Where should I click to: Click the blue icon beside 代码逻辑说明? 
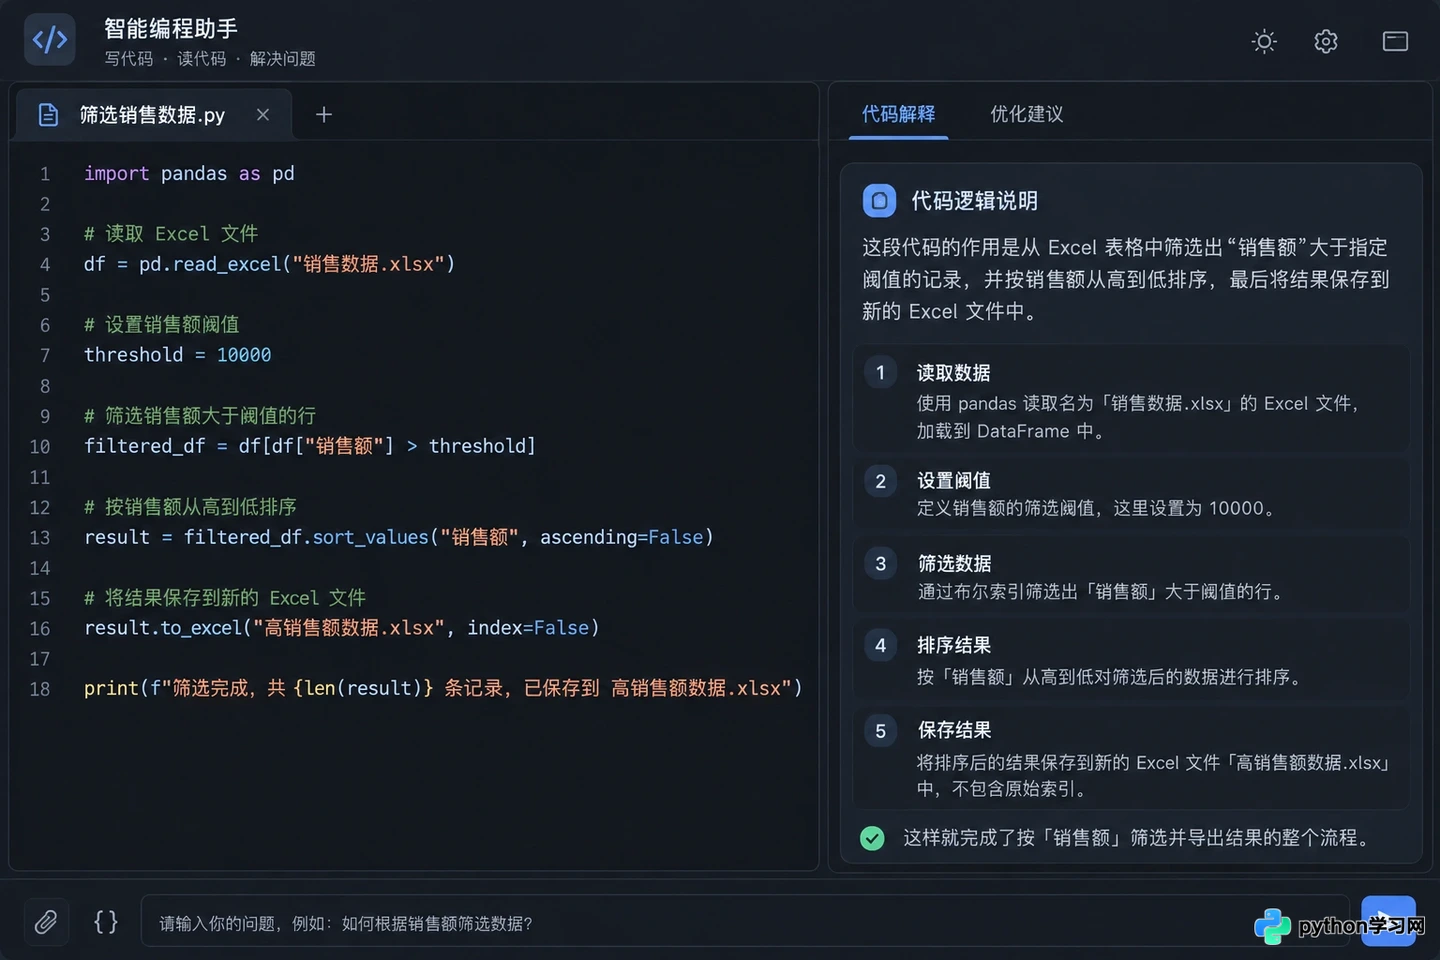coord(879,201)
